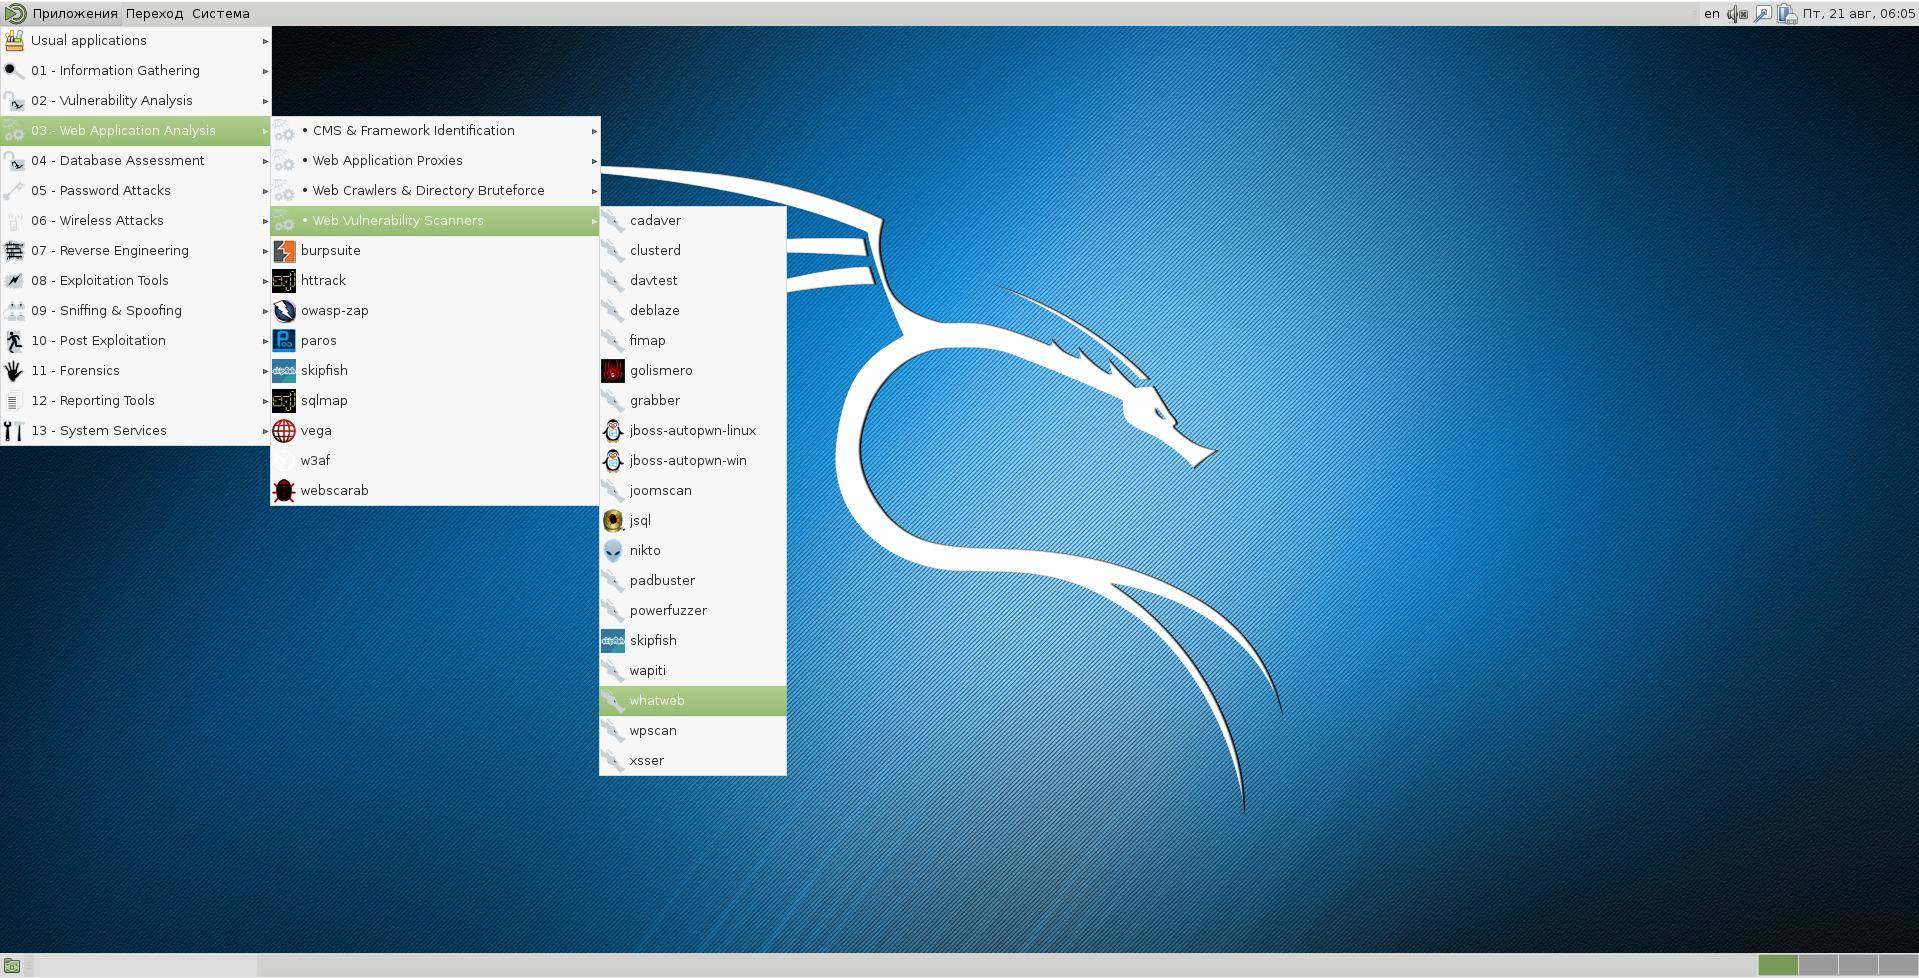Click the en keyboard layout indicator

1712,14
